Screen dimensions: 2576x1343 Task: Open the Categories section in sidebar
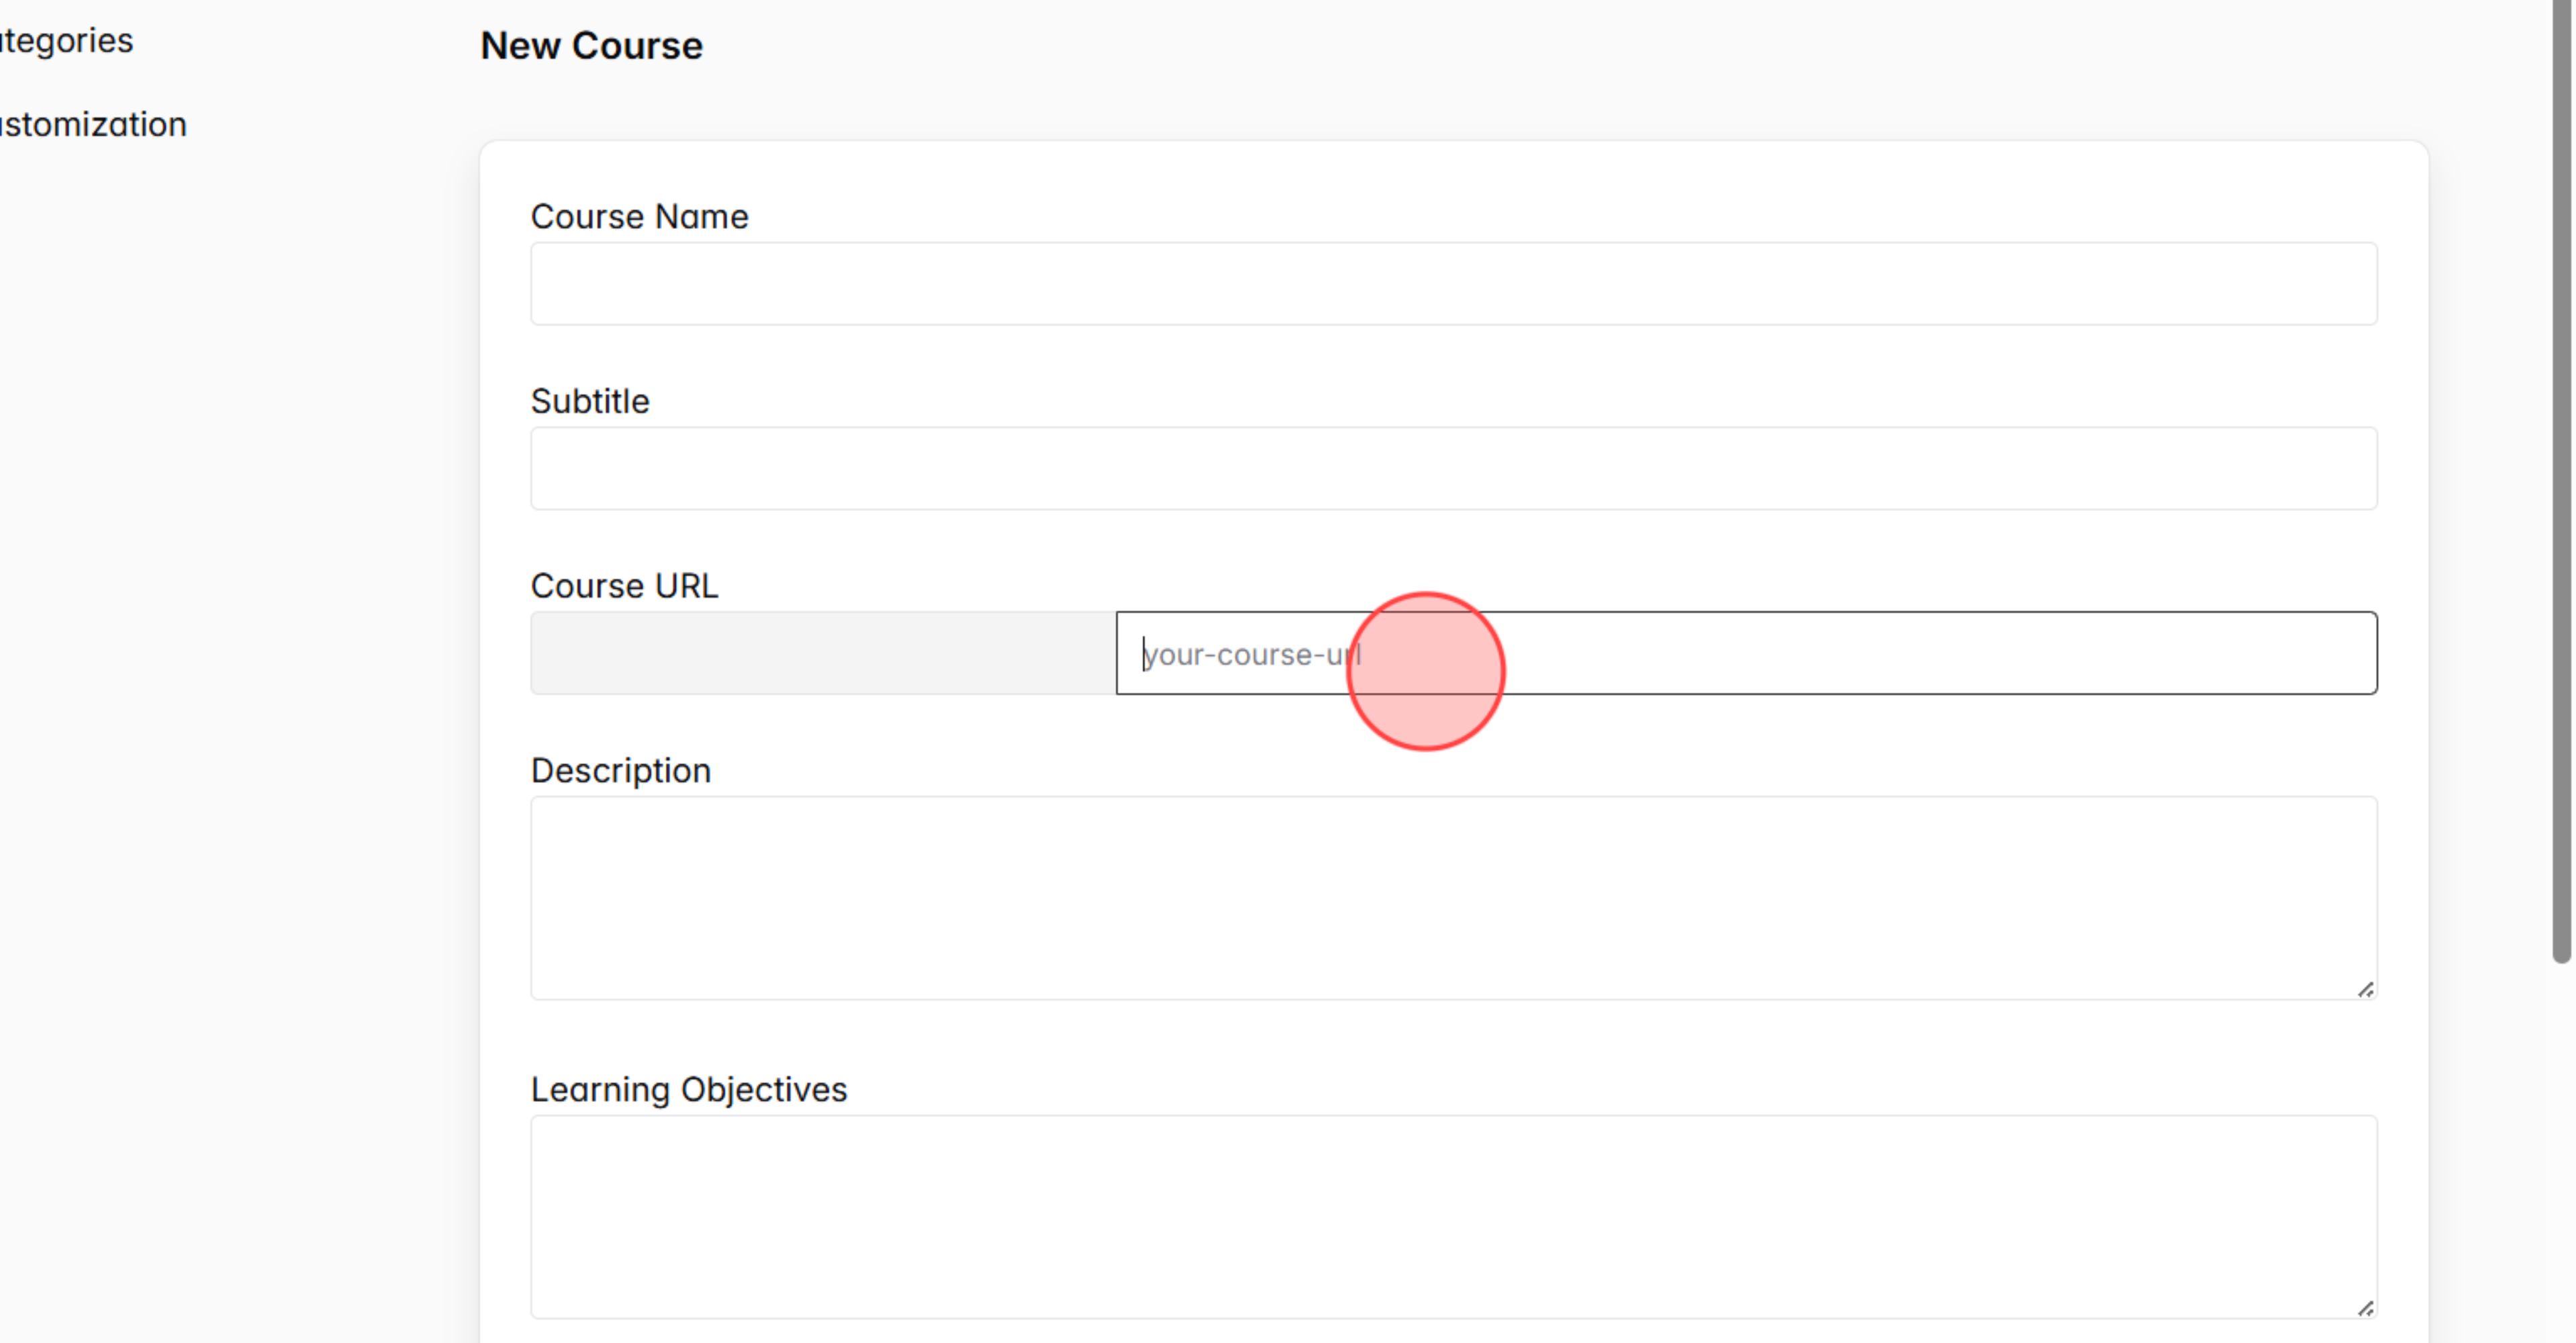[x=66, y=40]
